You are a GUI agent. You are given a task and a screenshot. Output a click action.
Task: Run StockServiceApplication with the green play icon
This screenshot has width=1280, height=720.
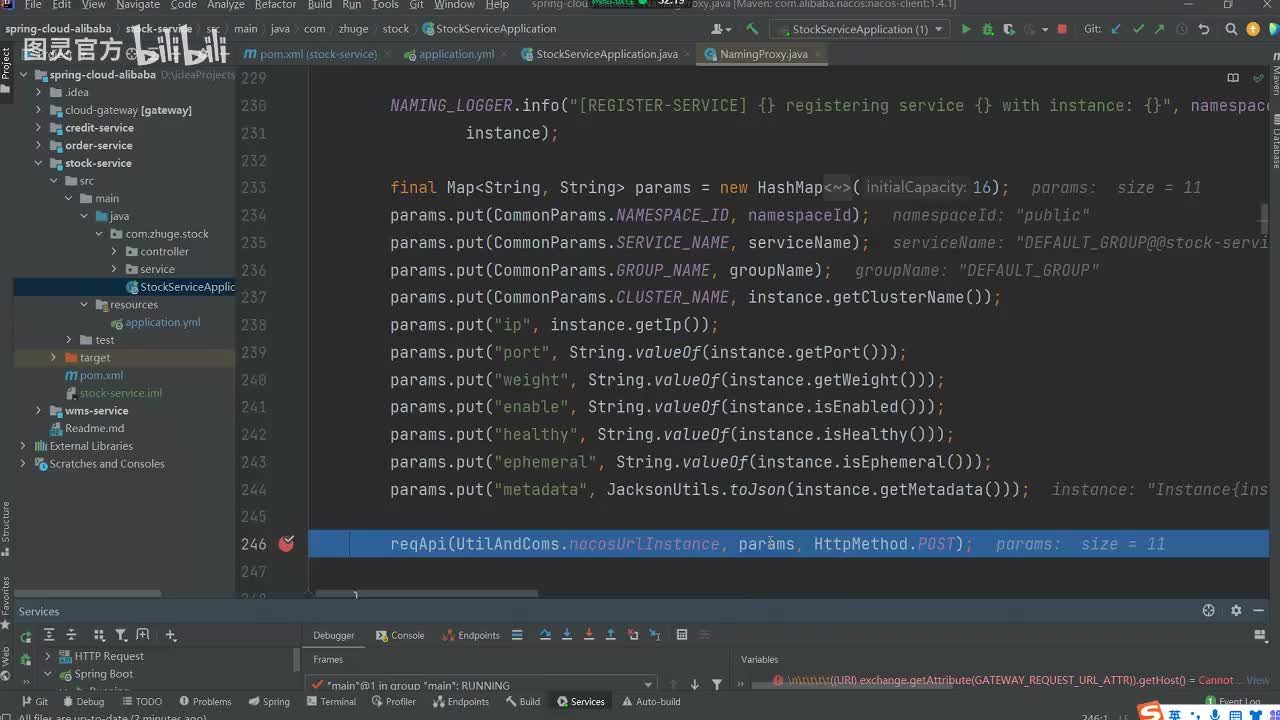(x=966, y=29)
